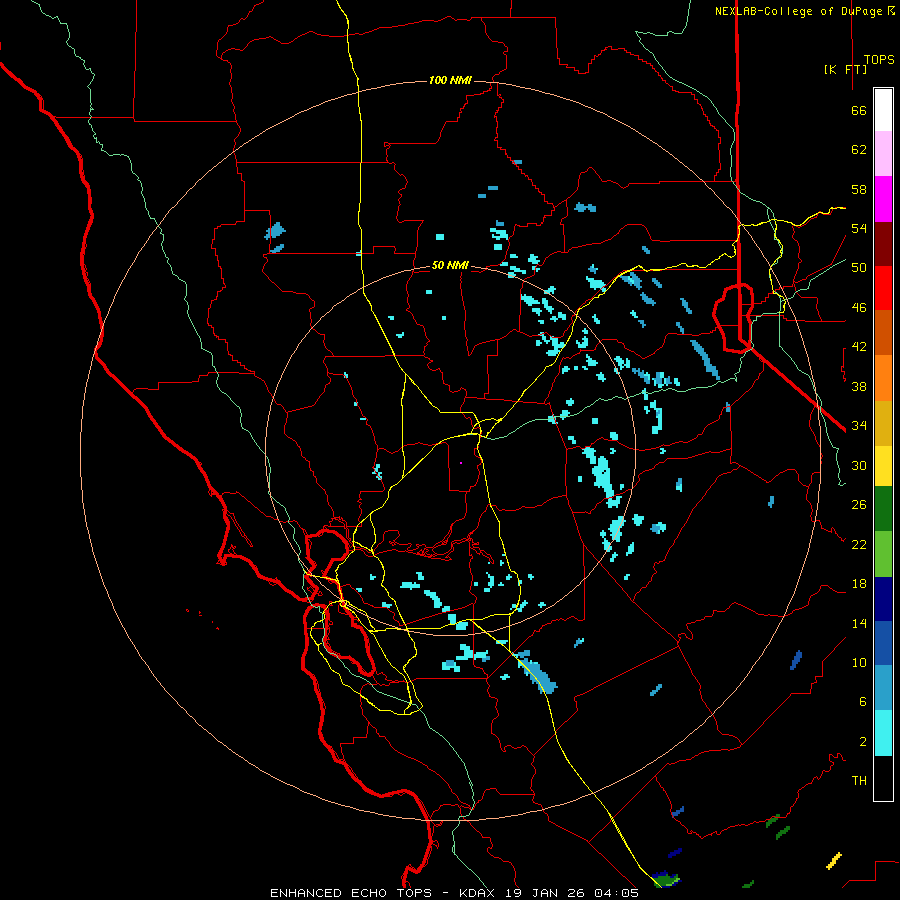900x900 pixels.
Task: Click the 50 NMI range ring label
Action: click(x=450, y=265)
